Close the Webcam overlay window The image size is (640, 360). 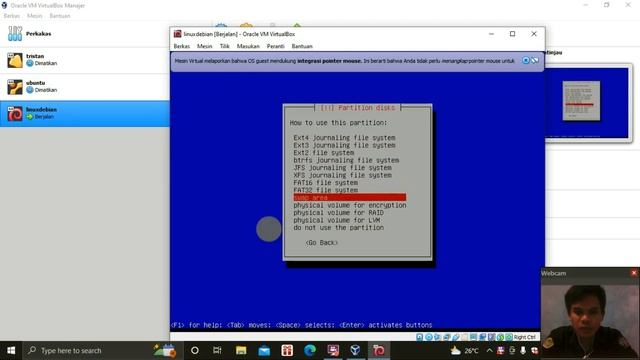(634, 273)
